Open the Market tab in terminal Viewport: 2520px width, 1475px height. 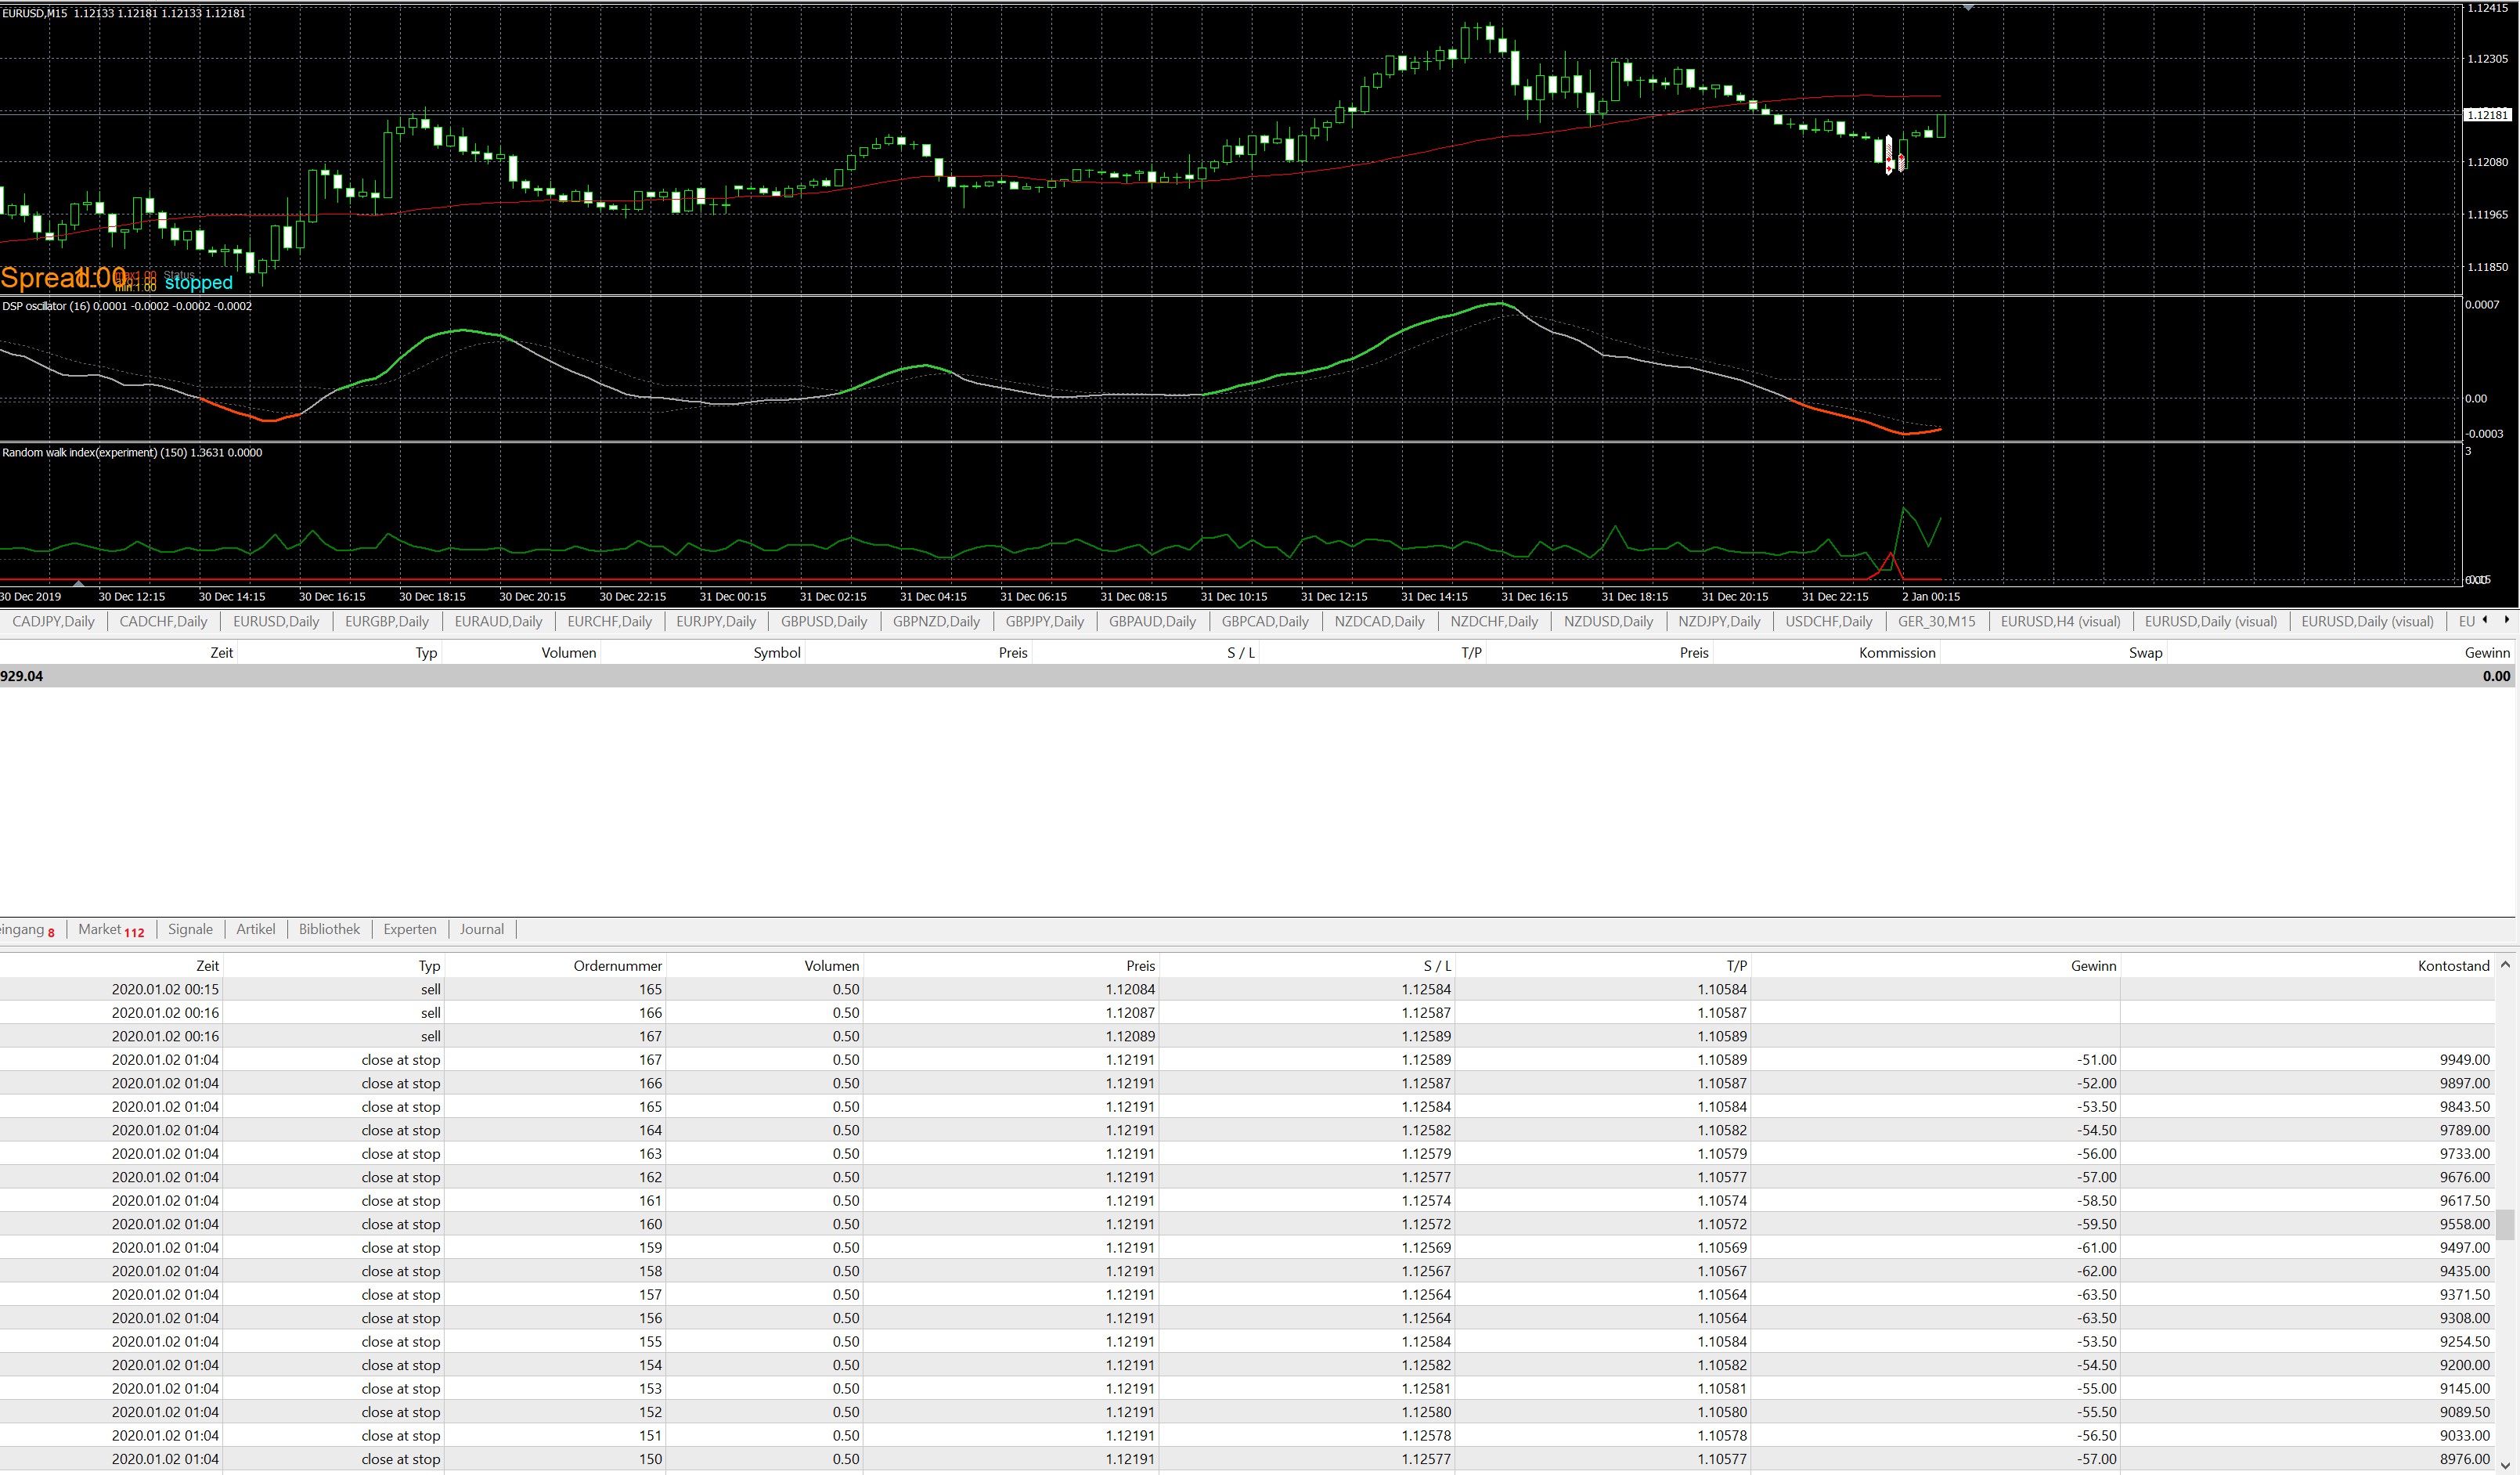point(111,929)
